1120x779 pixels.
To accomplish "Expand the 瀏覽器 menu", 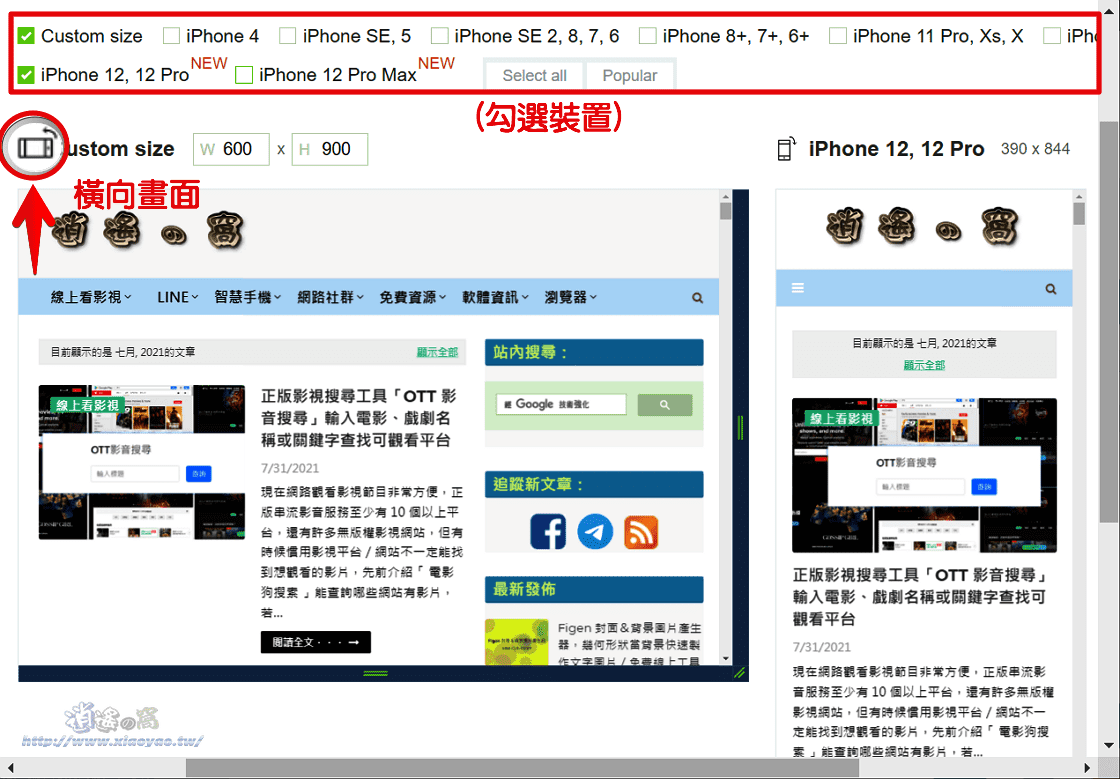I will (570, 297).
